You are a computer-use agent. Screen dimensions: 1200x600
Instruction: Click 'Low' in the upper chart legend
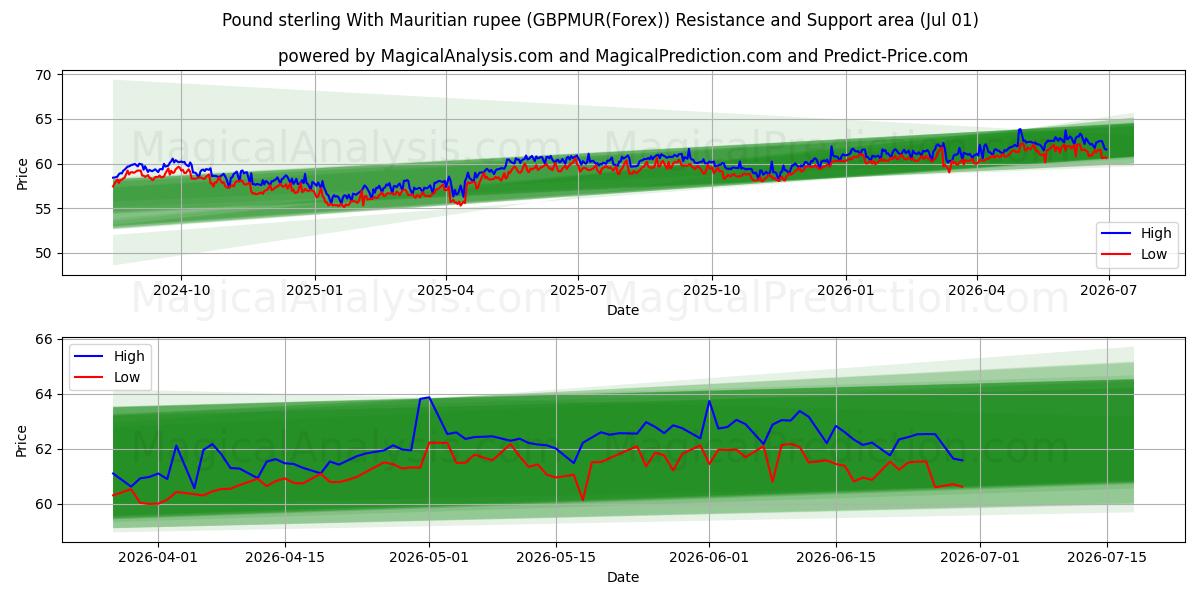coord(1154,254)
